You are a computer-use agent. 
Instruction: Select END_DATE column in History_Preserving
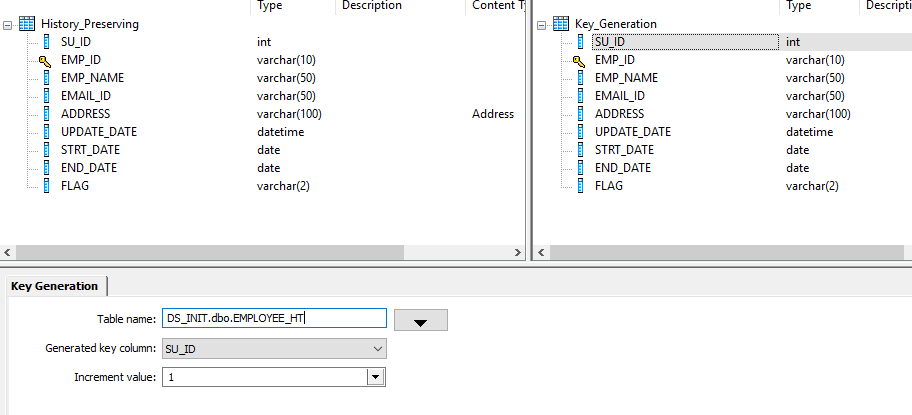(x=89, y=168)
